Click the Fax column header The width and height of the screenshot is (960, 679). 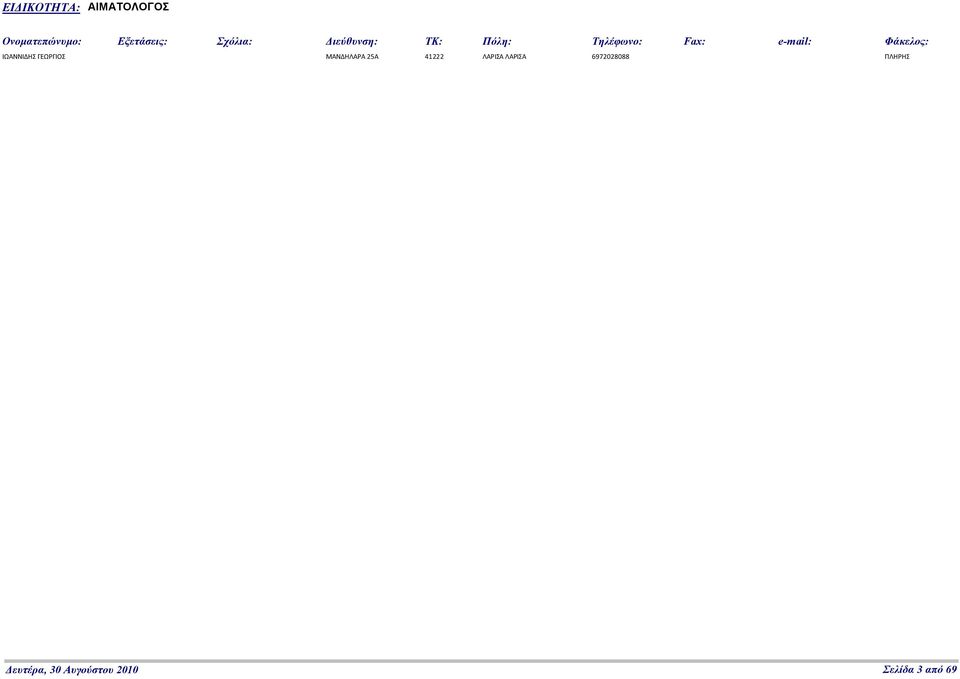694,42
